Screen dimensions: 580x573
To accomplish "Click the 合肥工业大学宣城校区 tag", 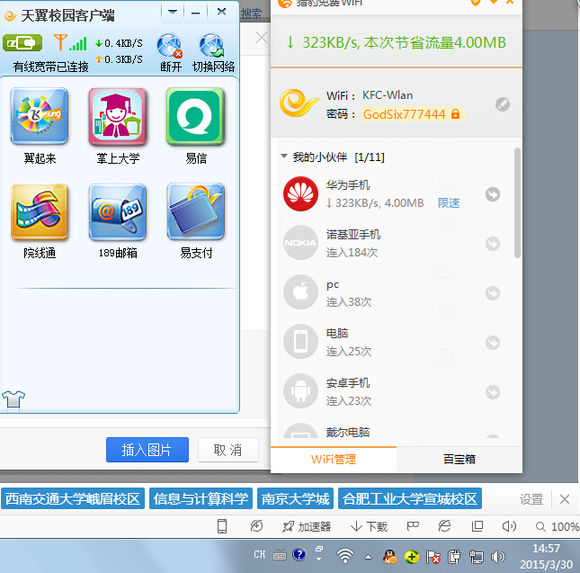I will (x=410, y=499).
